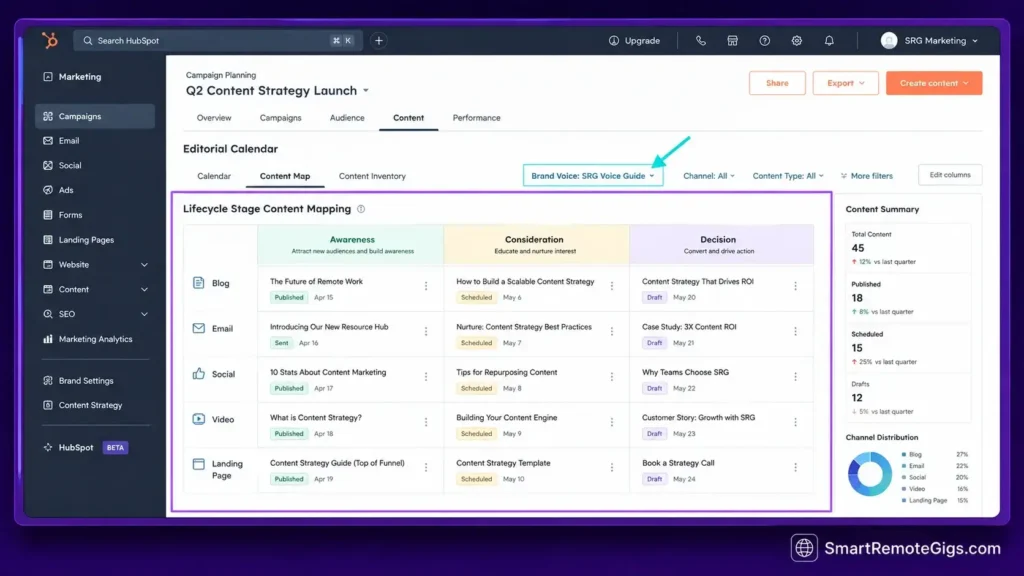
Task: Open options for Content Strategy That Drives ROI
Action: (795, 286)
